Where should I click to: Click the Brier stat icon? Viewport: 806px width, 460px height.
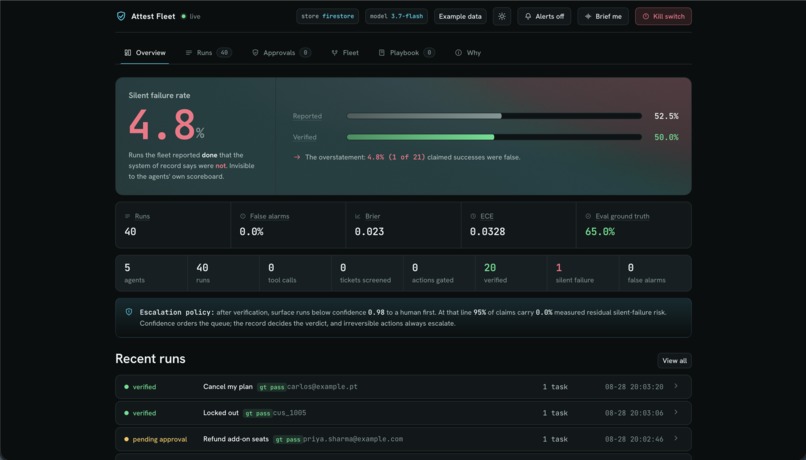pos(358,216)
